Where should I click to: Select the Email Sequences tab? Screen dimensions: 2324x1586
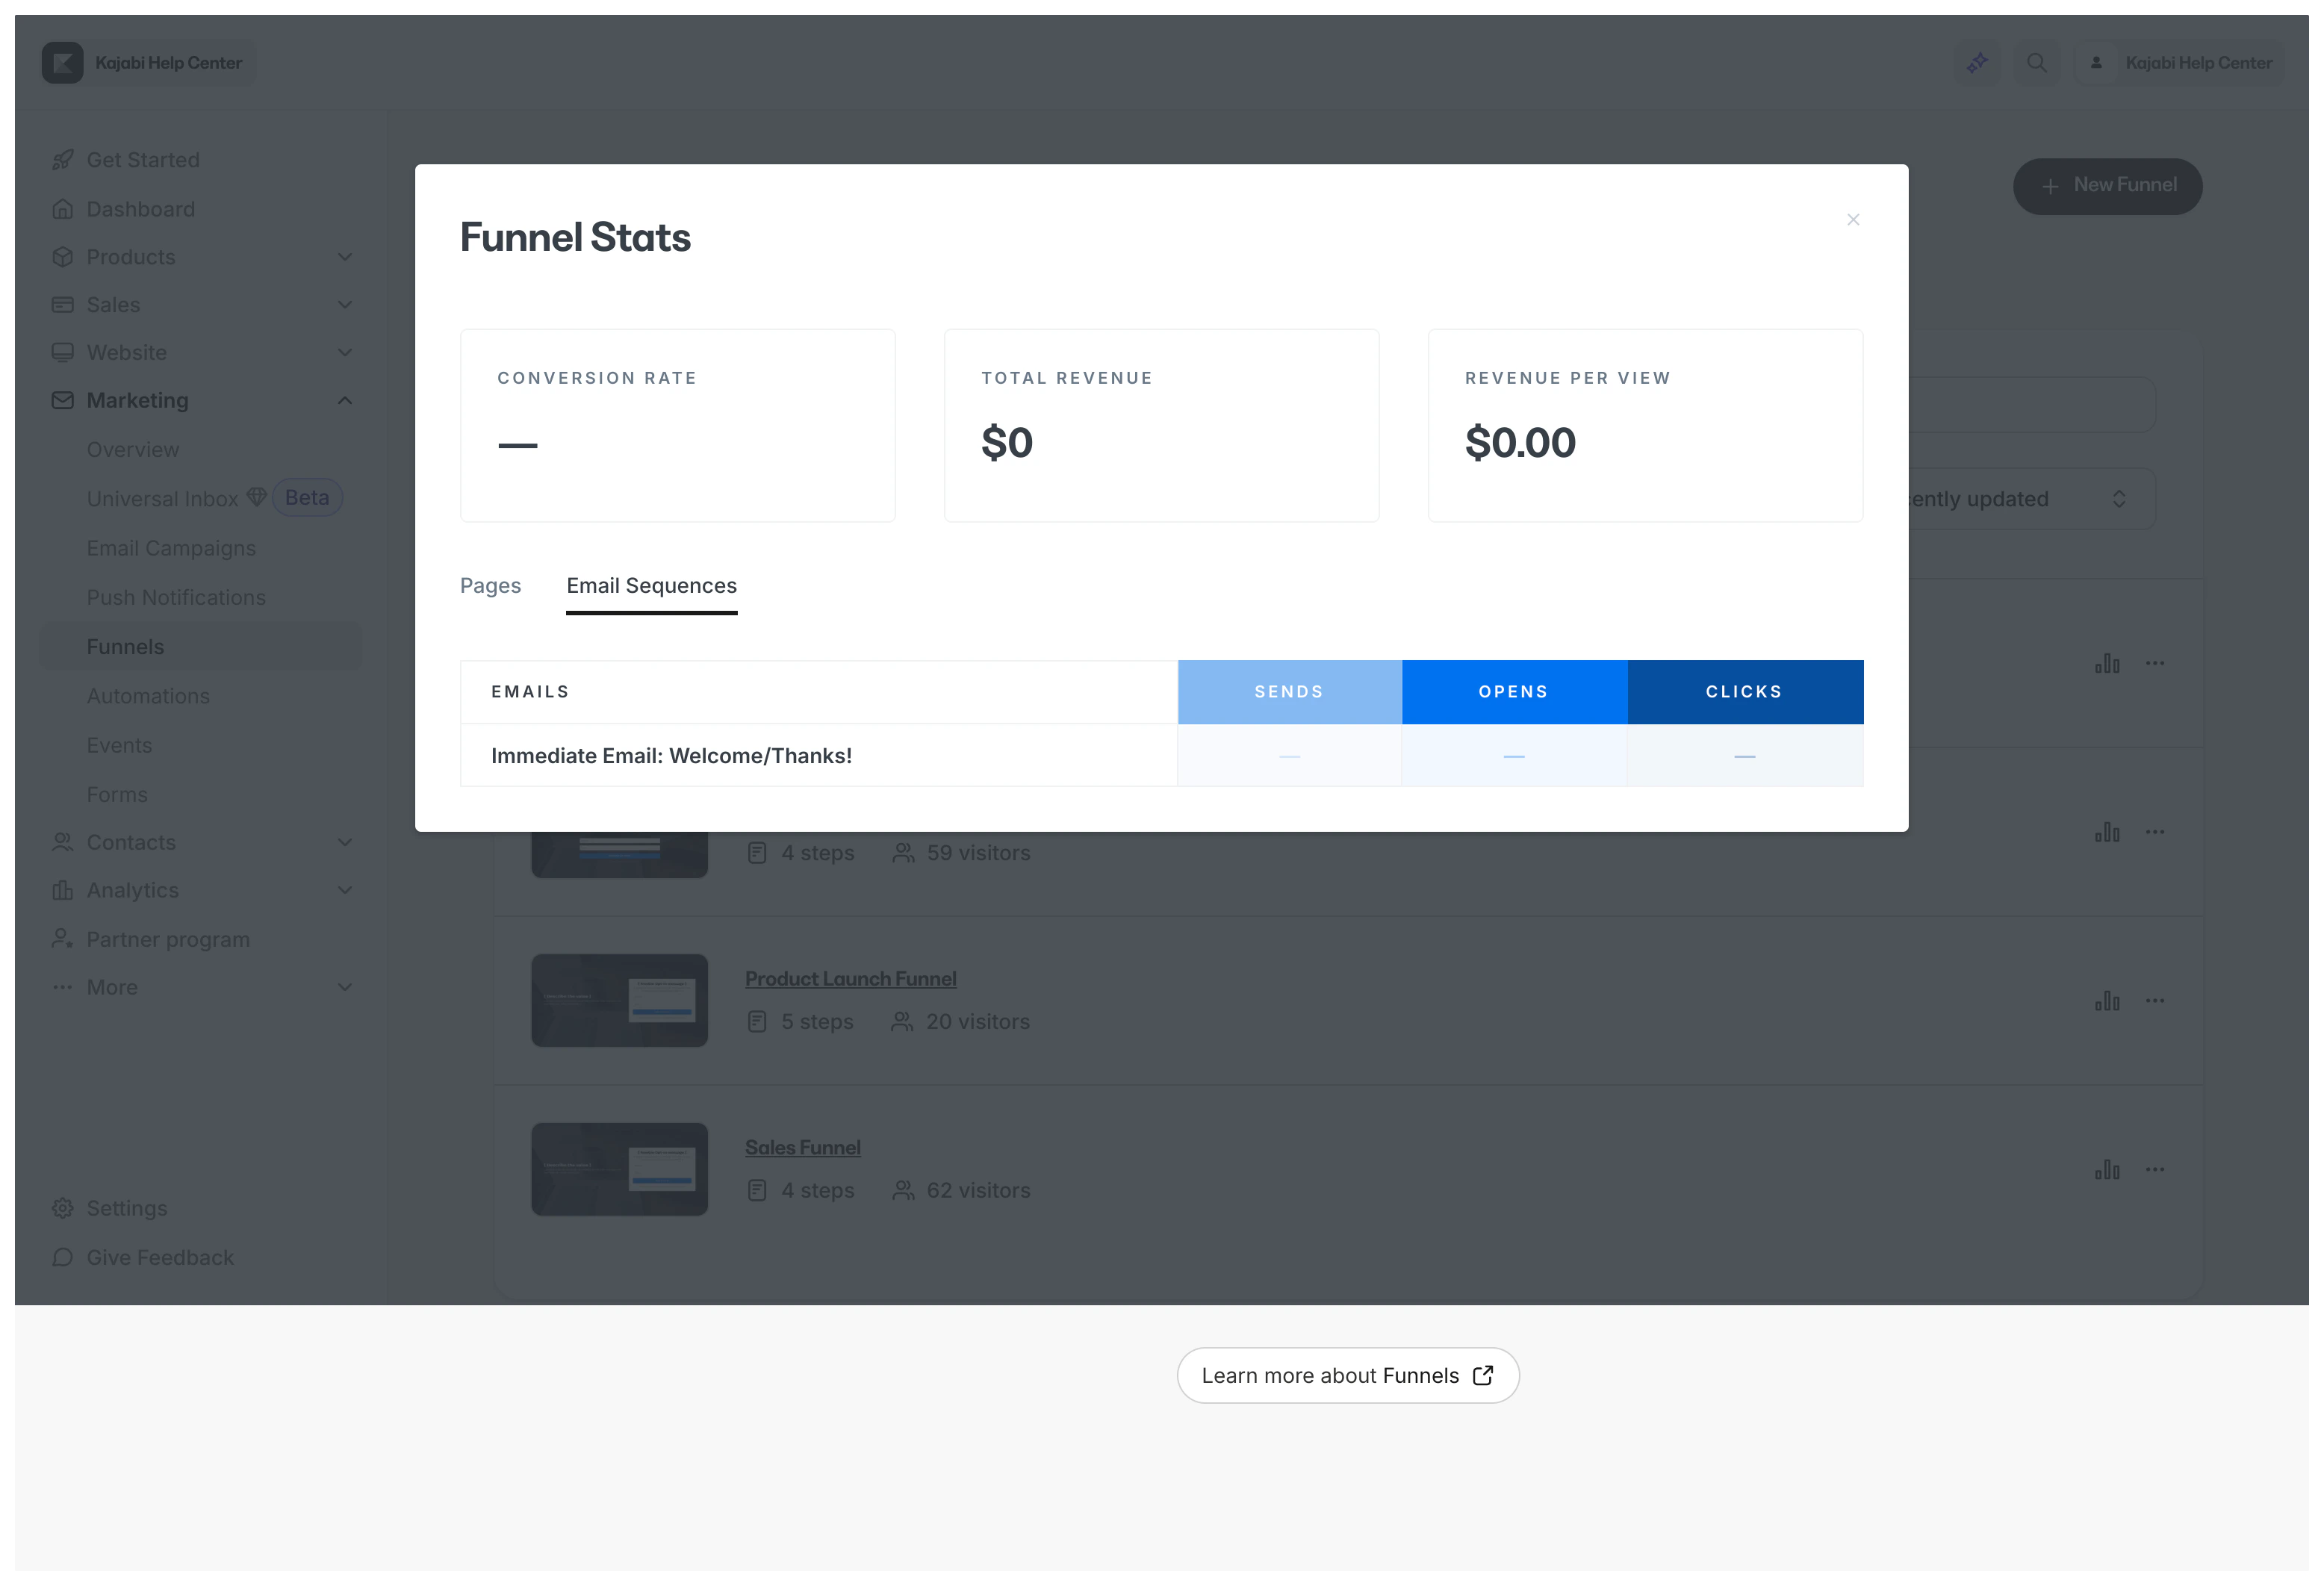pyautogui.click(x=651, y=586)
